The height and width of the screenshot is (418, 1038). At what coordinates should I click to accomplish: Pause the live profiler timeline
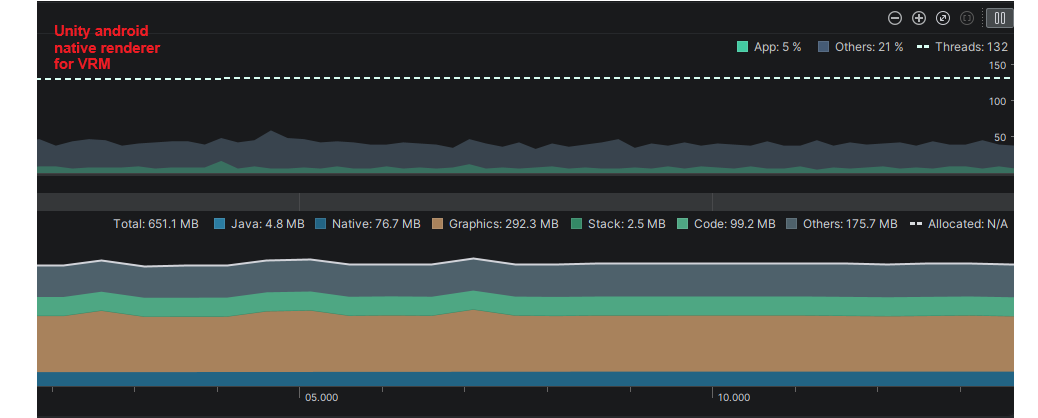click(x=999, y=18)
